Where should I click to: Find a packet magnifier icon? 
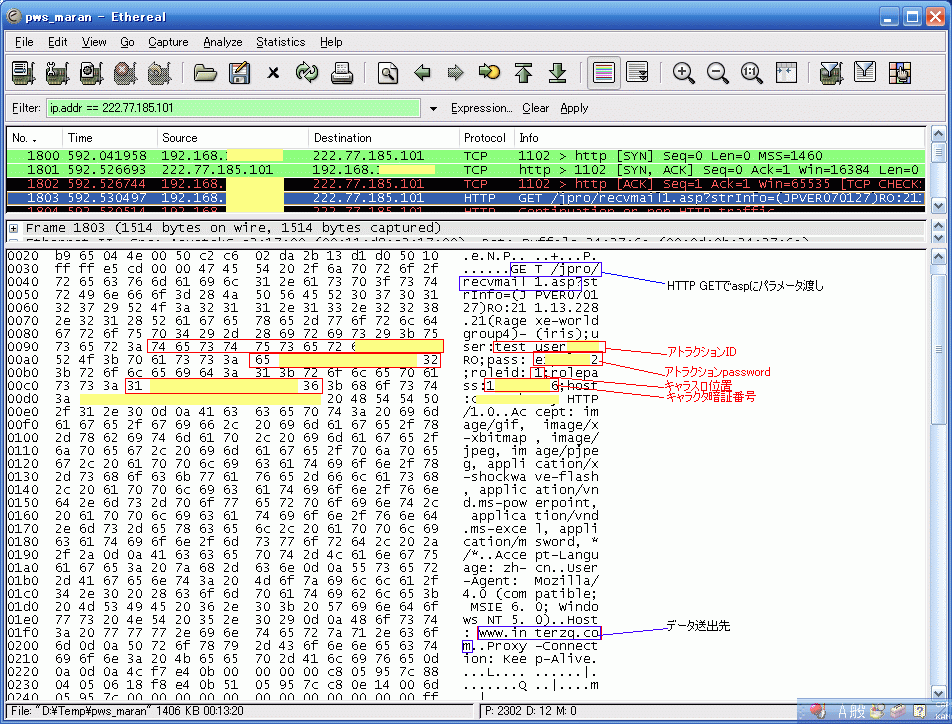tap(387, 73)
